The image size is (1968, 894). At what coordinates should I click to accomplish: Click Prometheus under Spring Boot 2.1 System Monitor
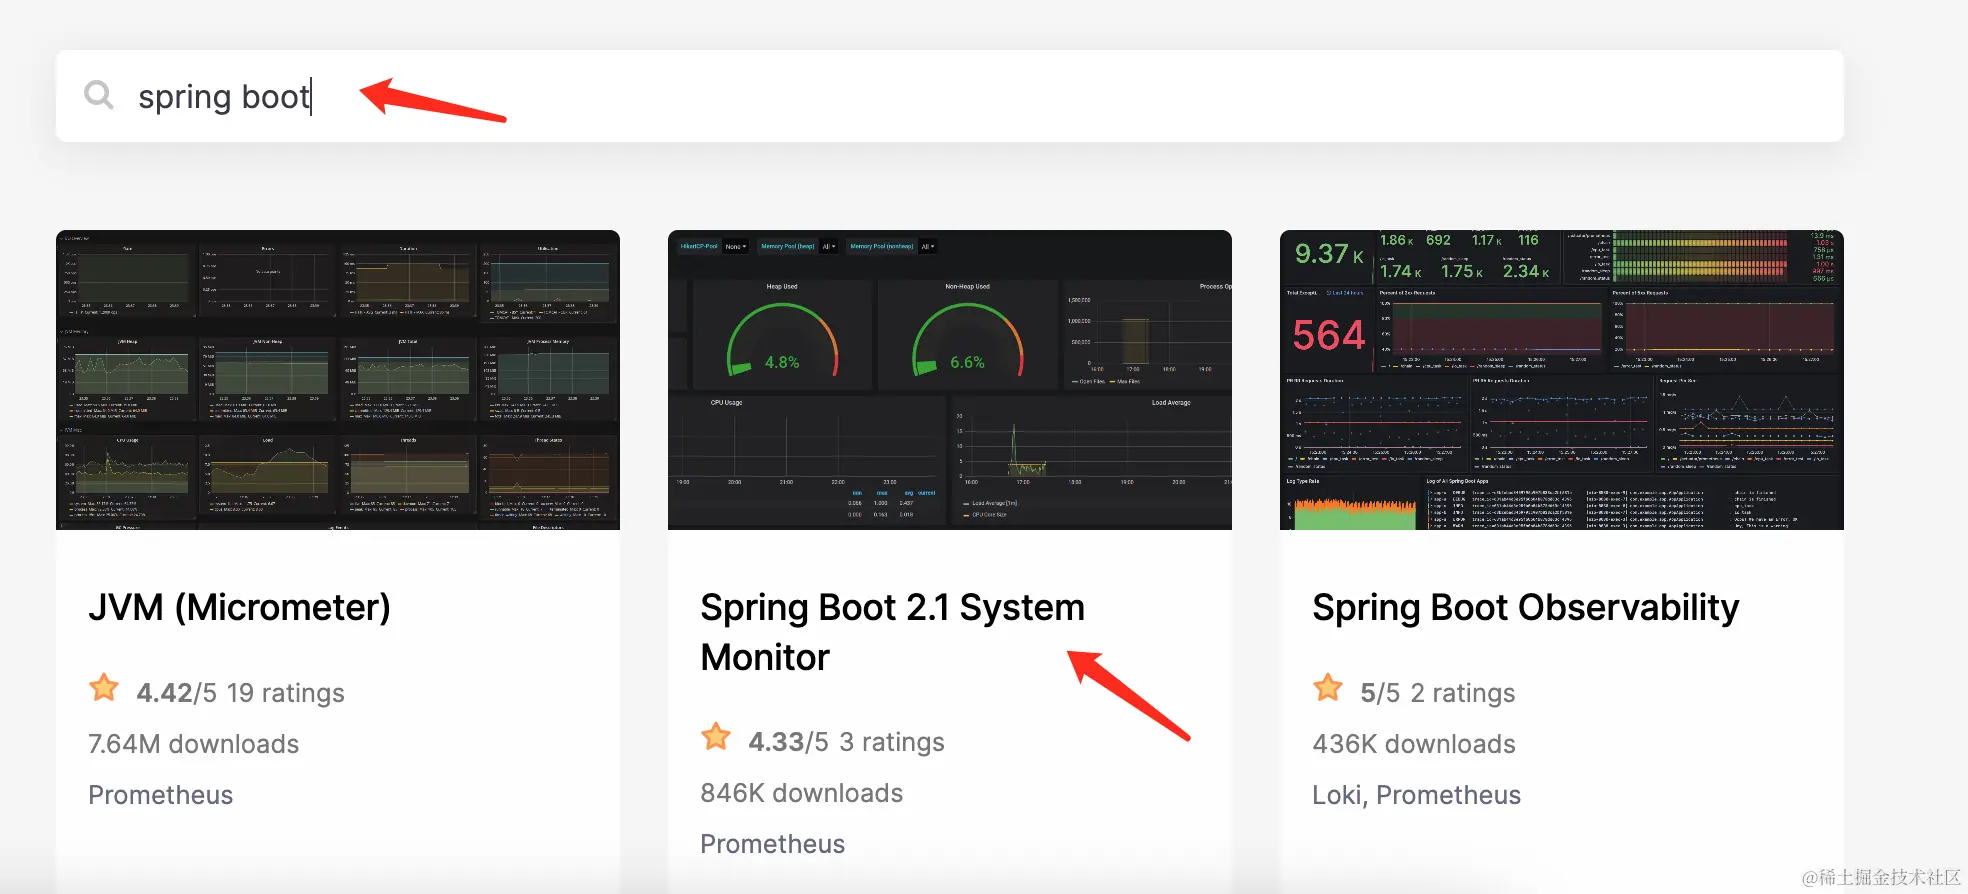point(772,844)
